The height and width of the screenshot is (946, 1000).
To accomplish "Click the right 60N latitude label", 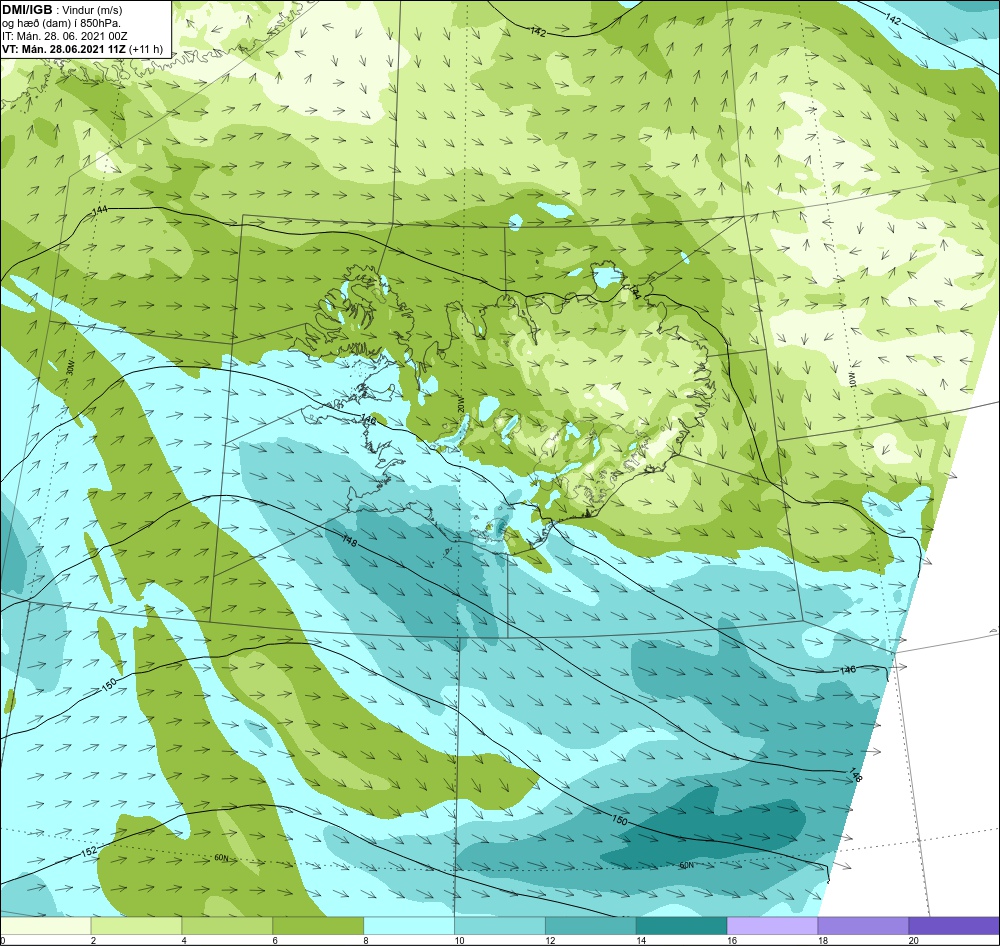I will pos(686,865).
